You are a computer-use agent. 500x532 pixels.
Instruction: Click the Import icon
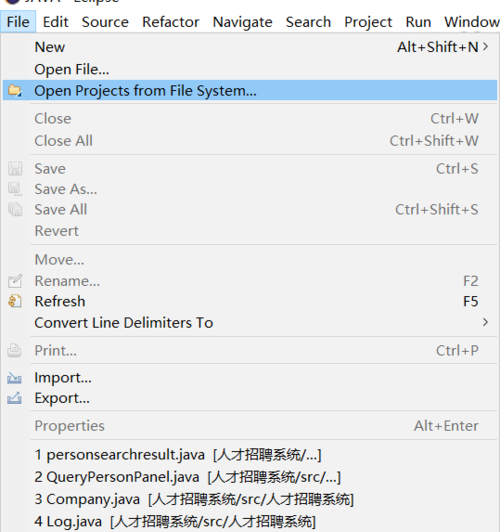coord(15,378)
